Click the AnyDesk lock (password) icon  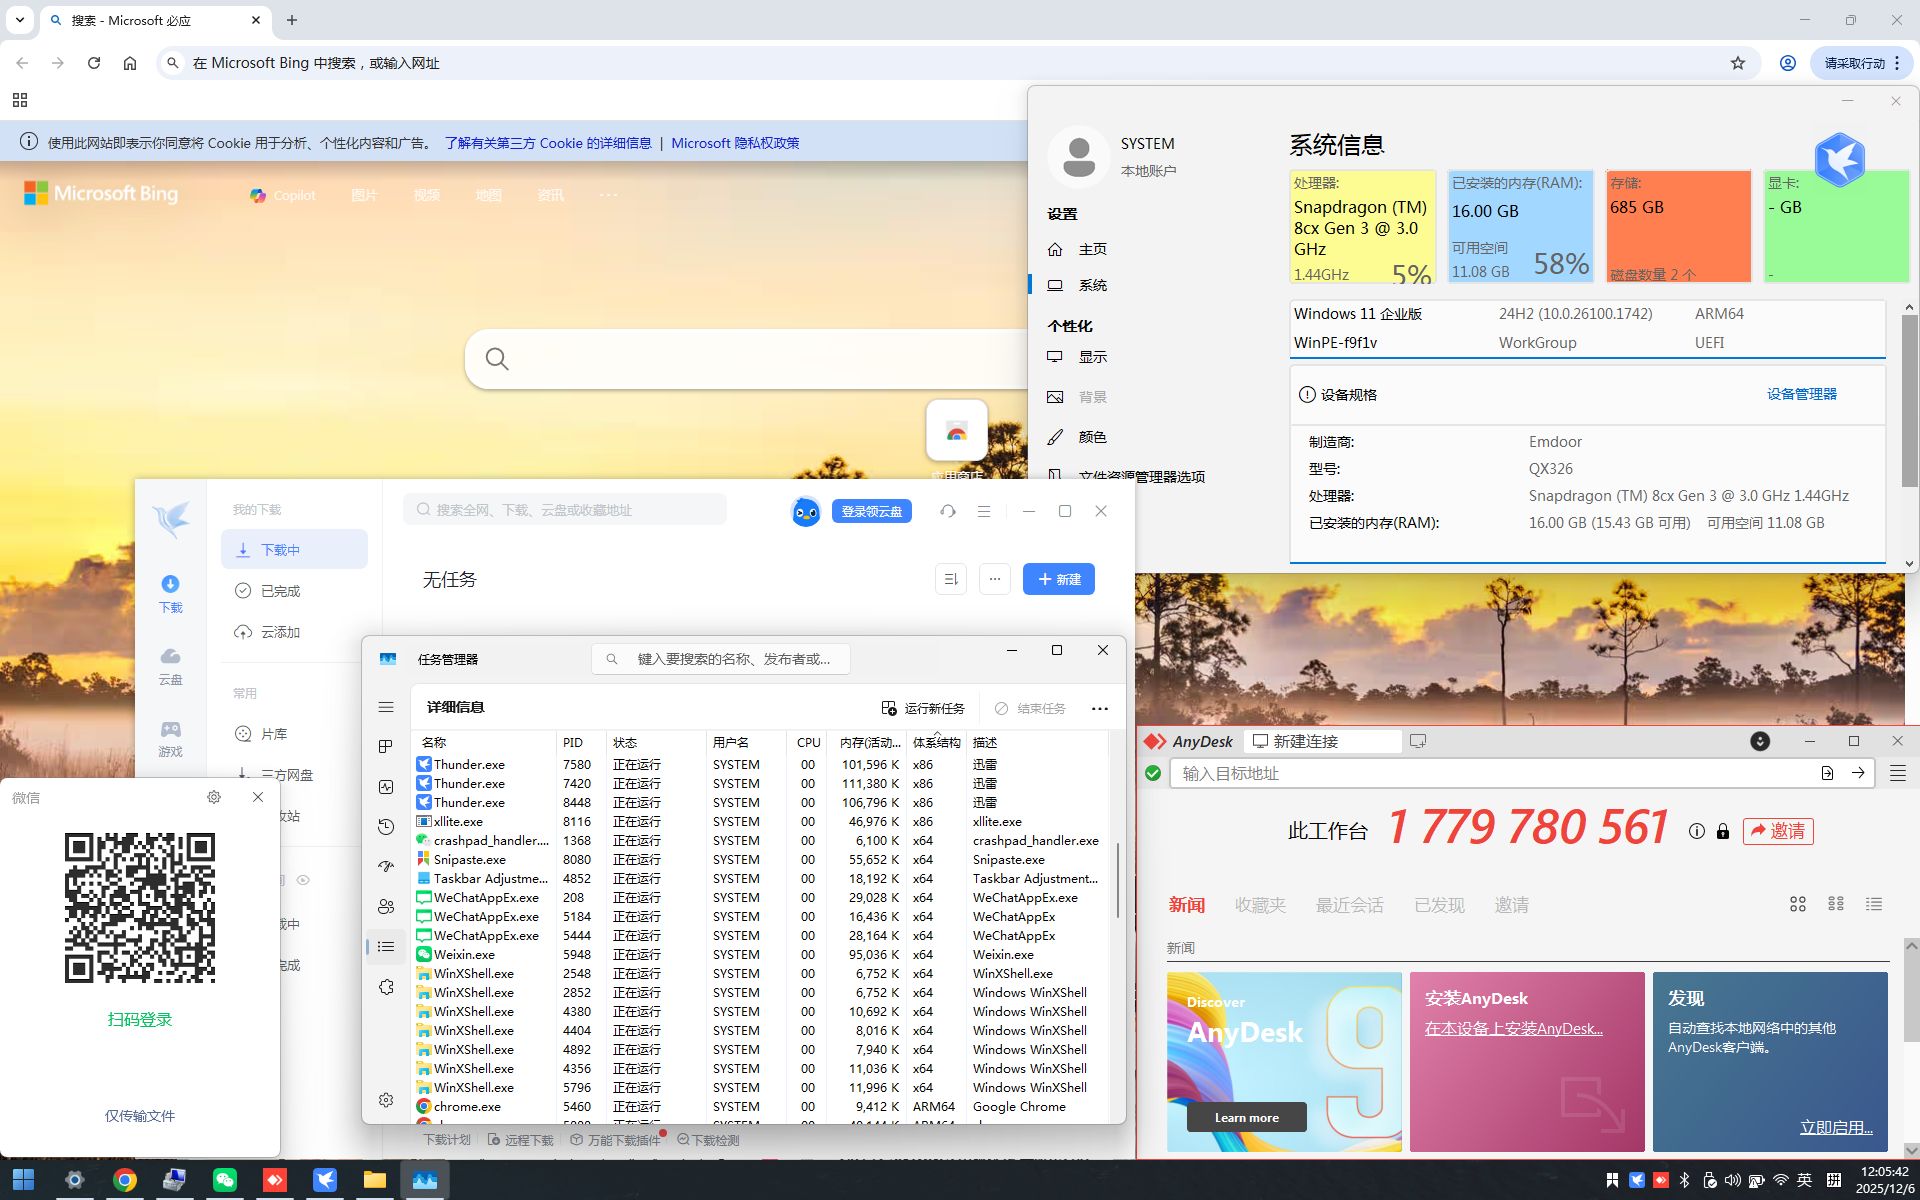pyautogui.click(x=1722, y=831)
